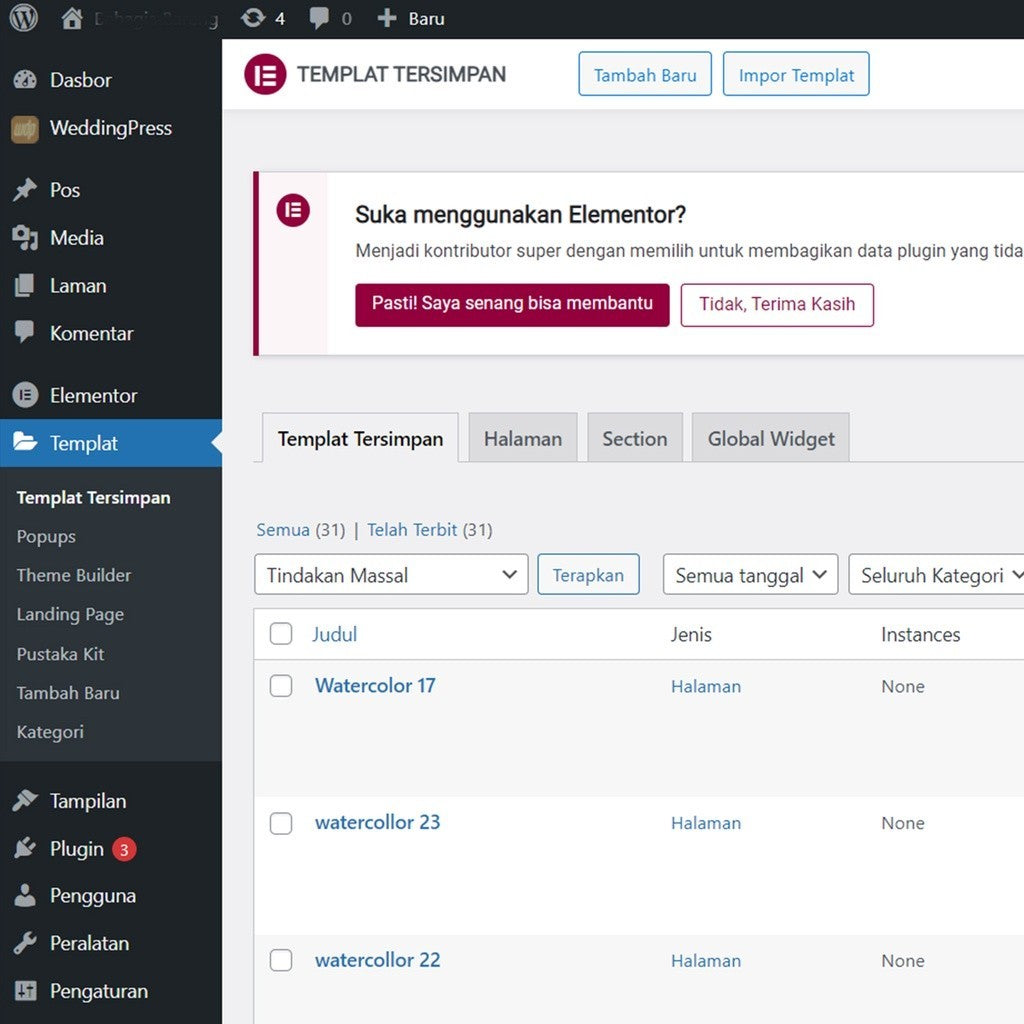Screen dimensions: 1024x1024
Task: Open the comments bubble icon in admin bar
Action: coord(319,18)
